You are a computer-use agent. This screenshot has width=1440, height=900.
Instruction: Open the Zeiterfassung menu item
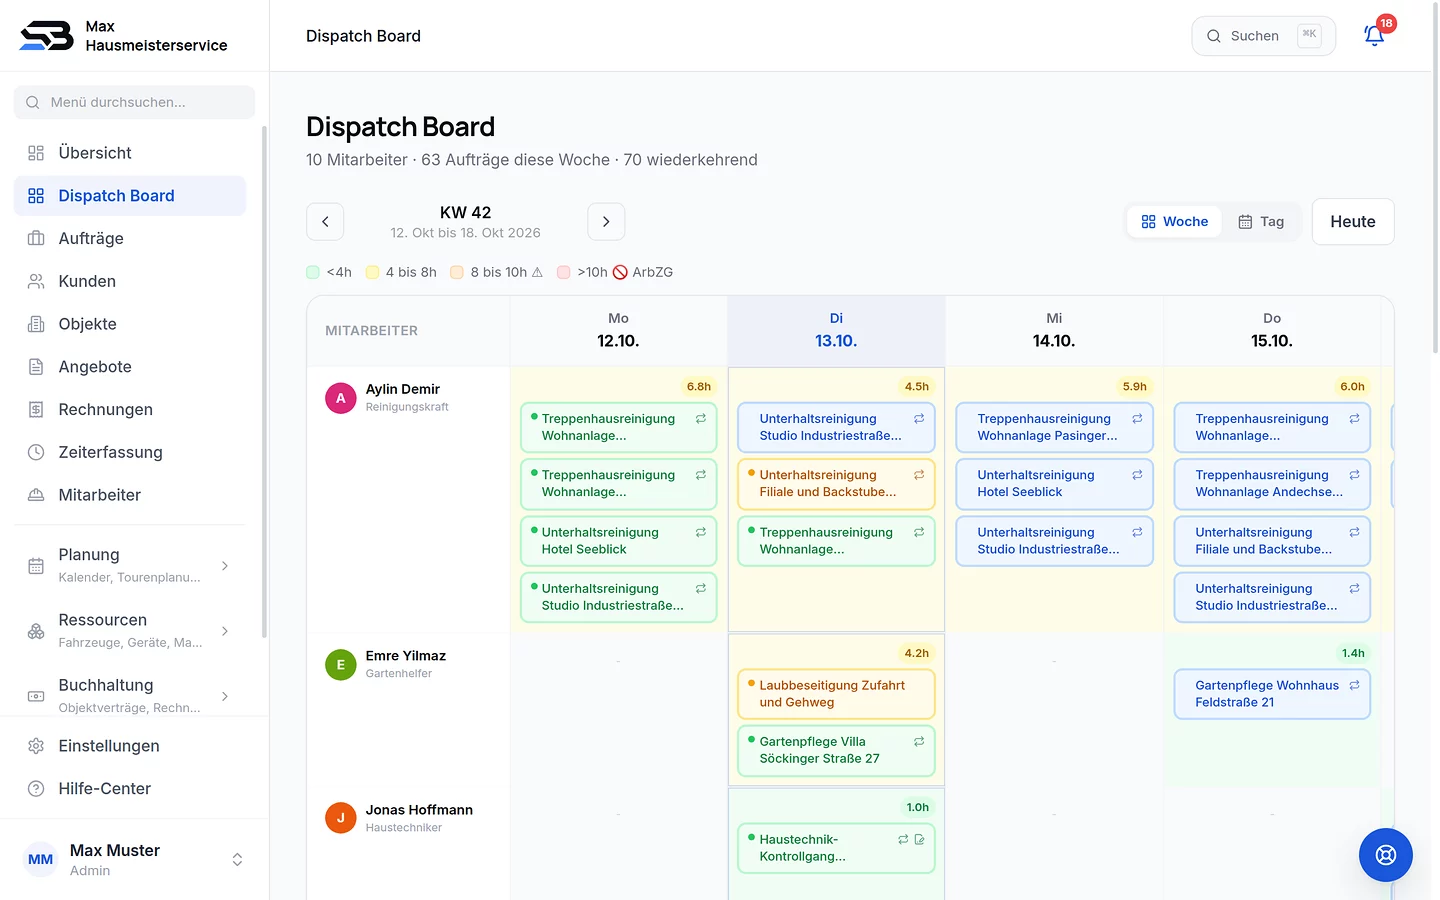(x=130, y=452)
